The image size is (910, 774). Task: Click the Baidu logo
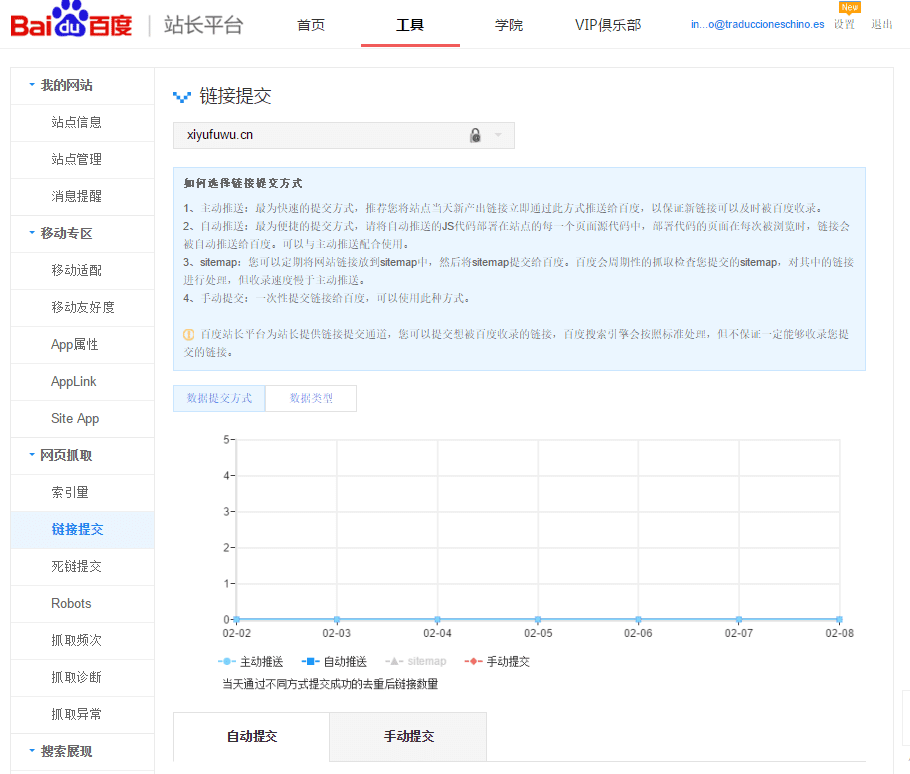pyautogui.click(x=71, y=19)
